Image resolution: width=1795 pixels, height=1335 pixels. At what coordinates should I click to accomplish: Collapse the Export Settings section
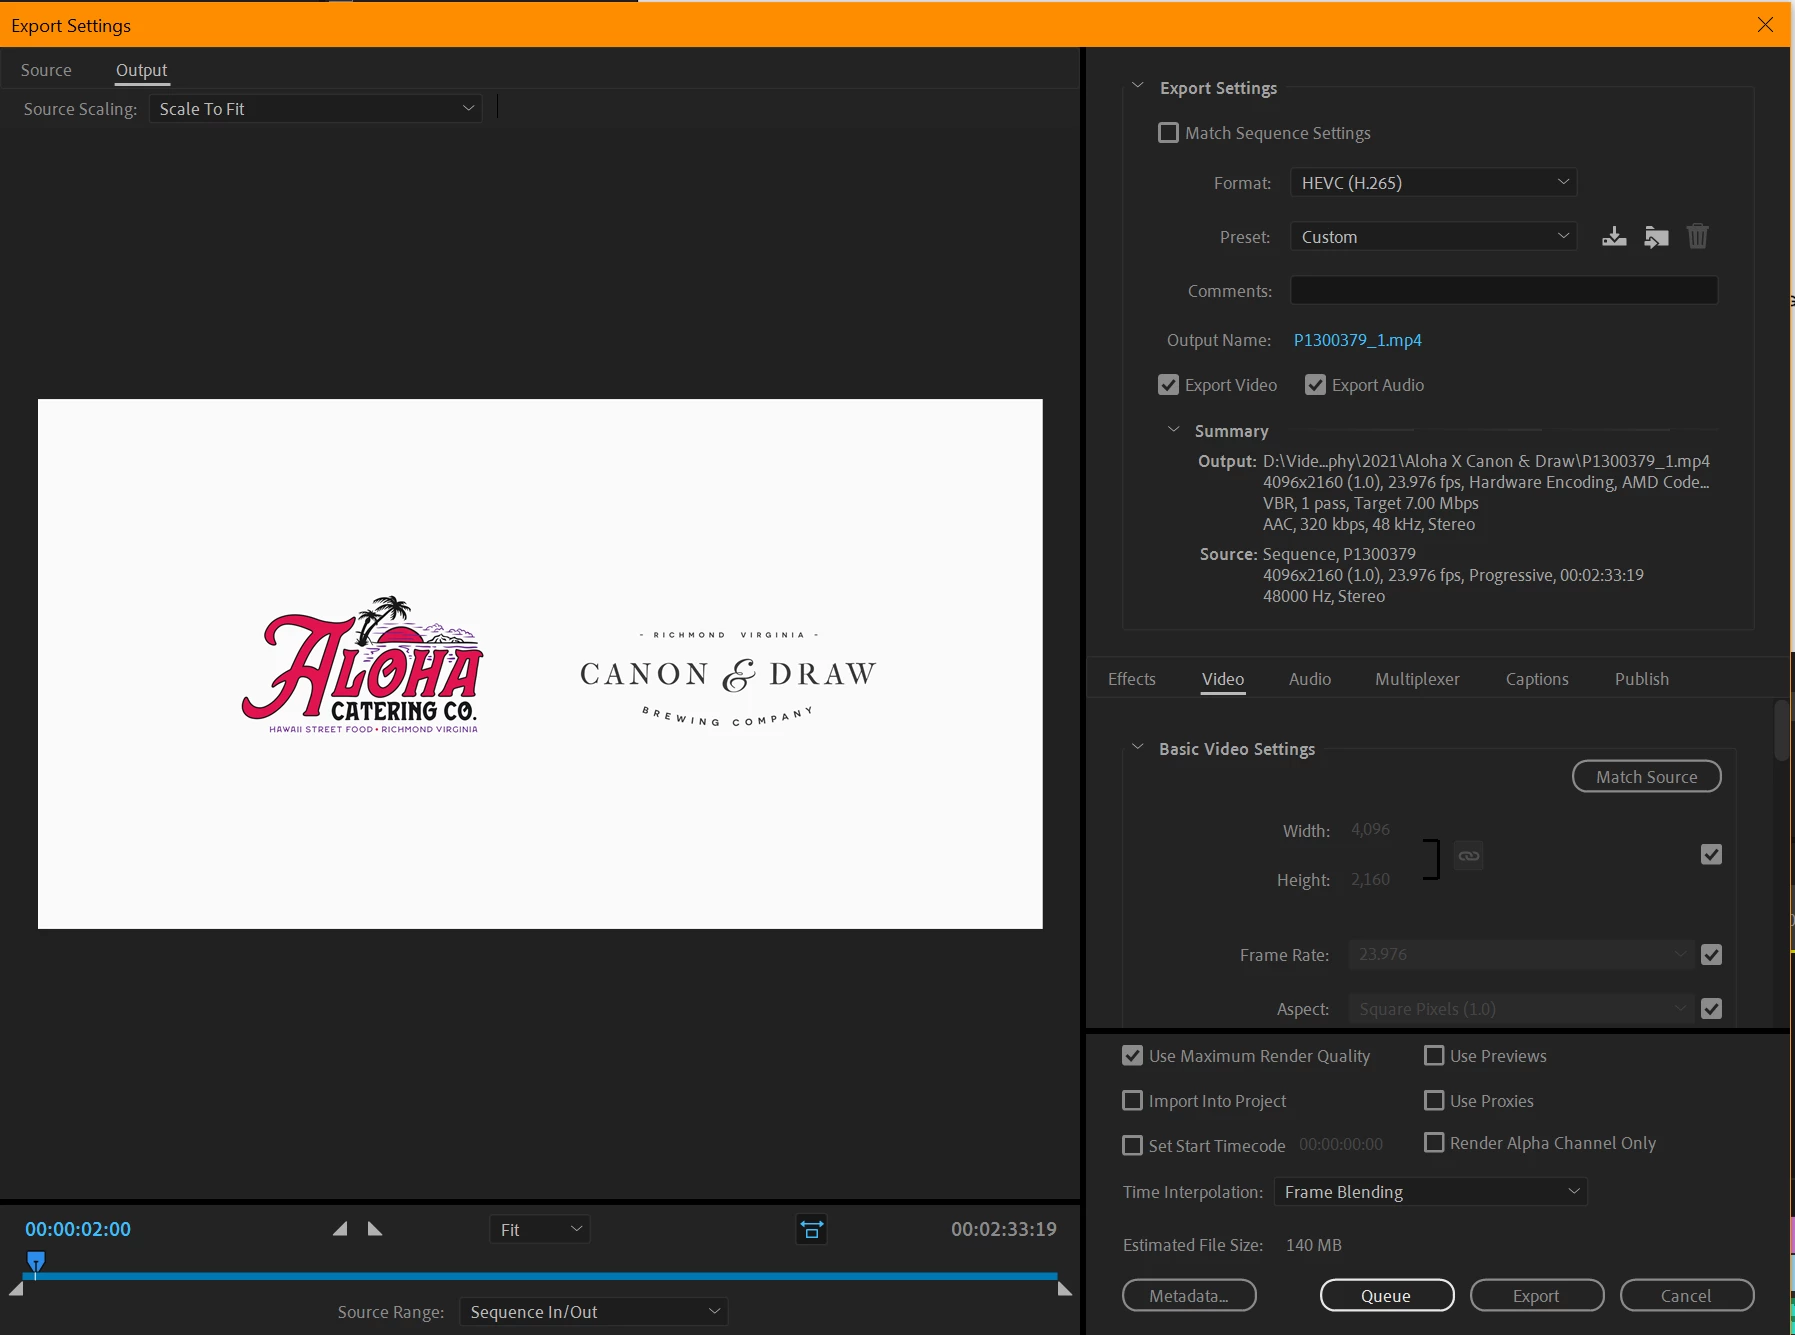pyautogui.click(x=1137, y=86)
